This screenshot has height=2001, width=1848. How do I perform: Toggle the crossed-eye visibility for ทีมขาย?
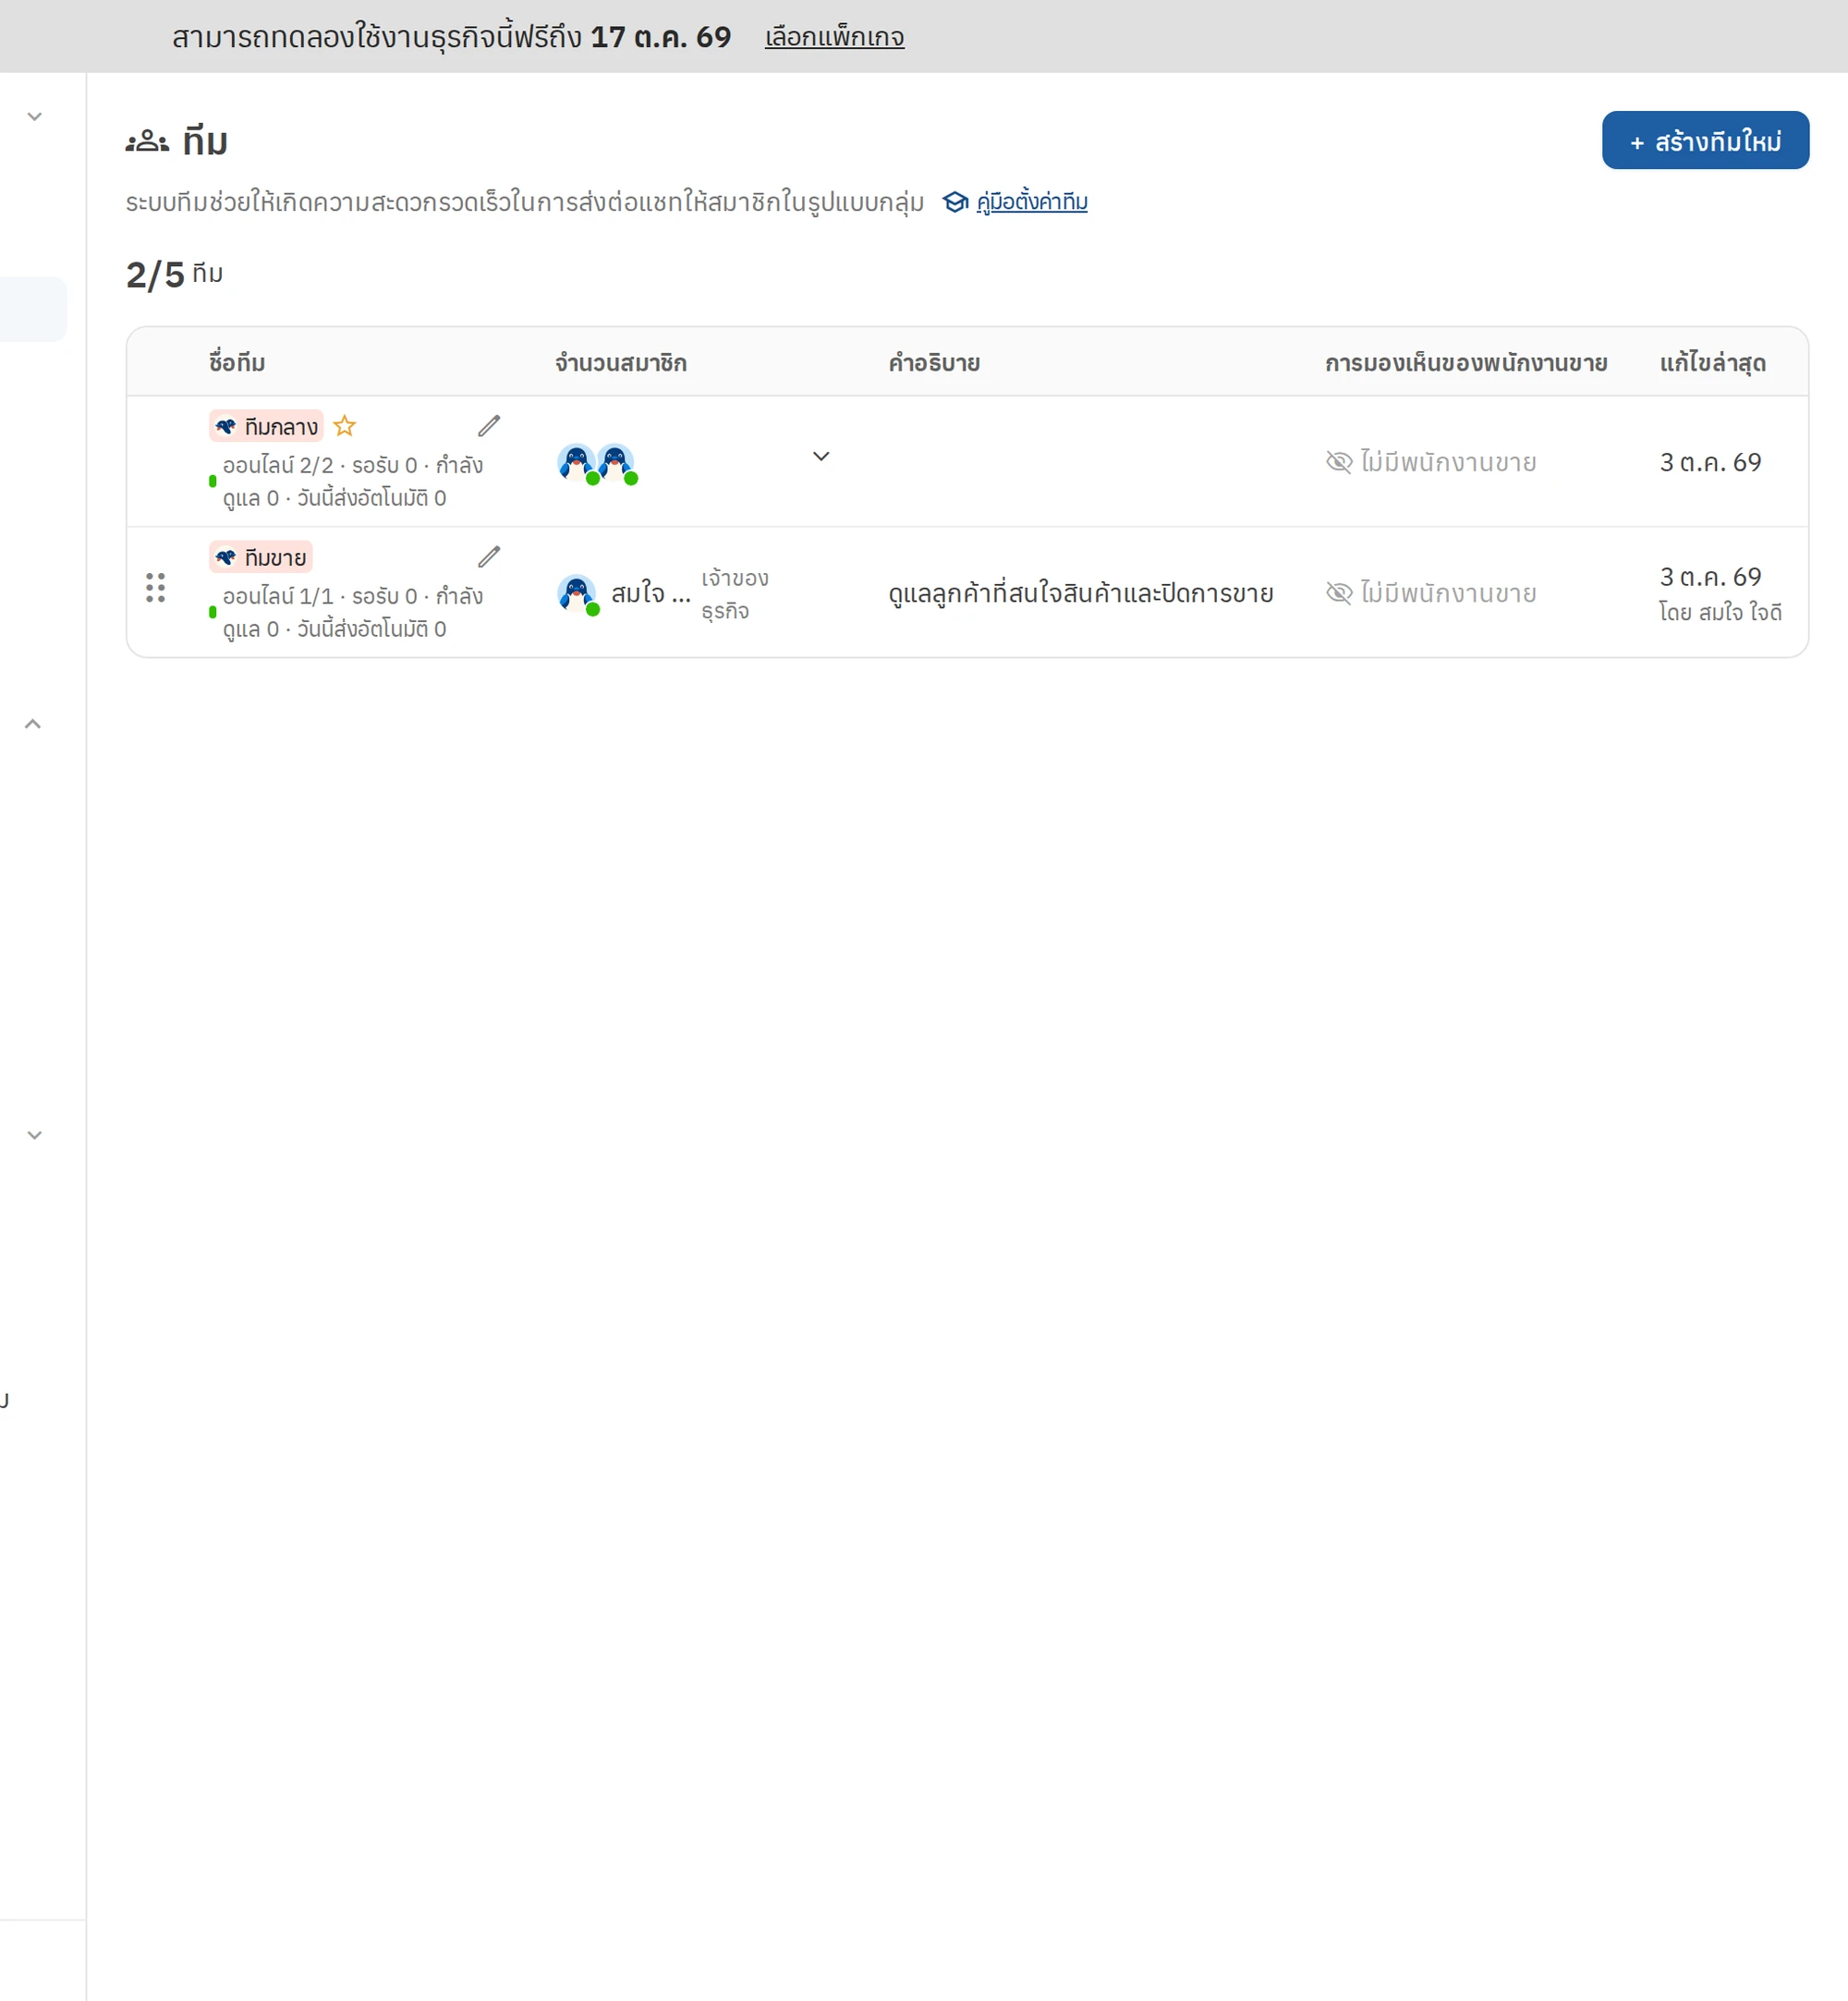tap(1339, 593)
